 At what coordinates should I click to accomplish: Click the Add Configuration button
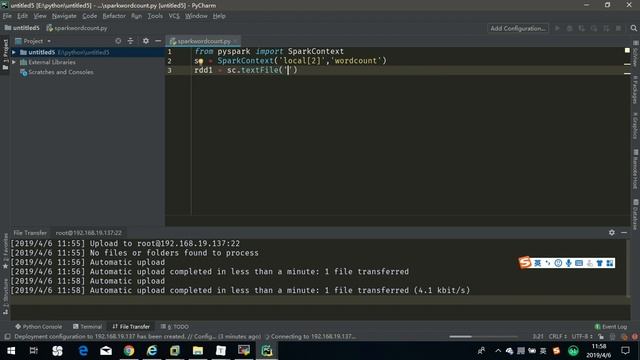[x=518, y=28]
